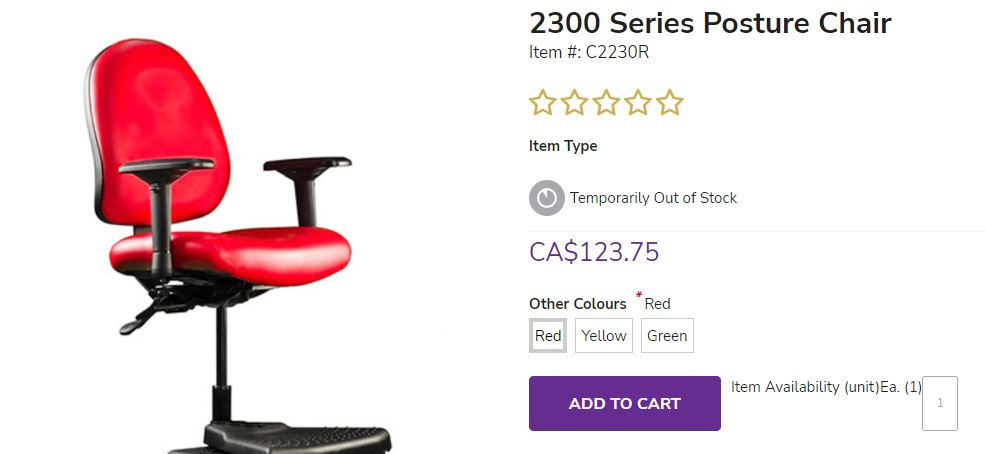Image resolution: width=985 pixels, height=454 pixels.
Task: Rate the chair five stars
Action: (670, 102)
